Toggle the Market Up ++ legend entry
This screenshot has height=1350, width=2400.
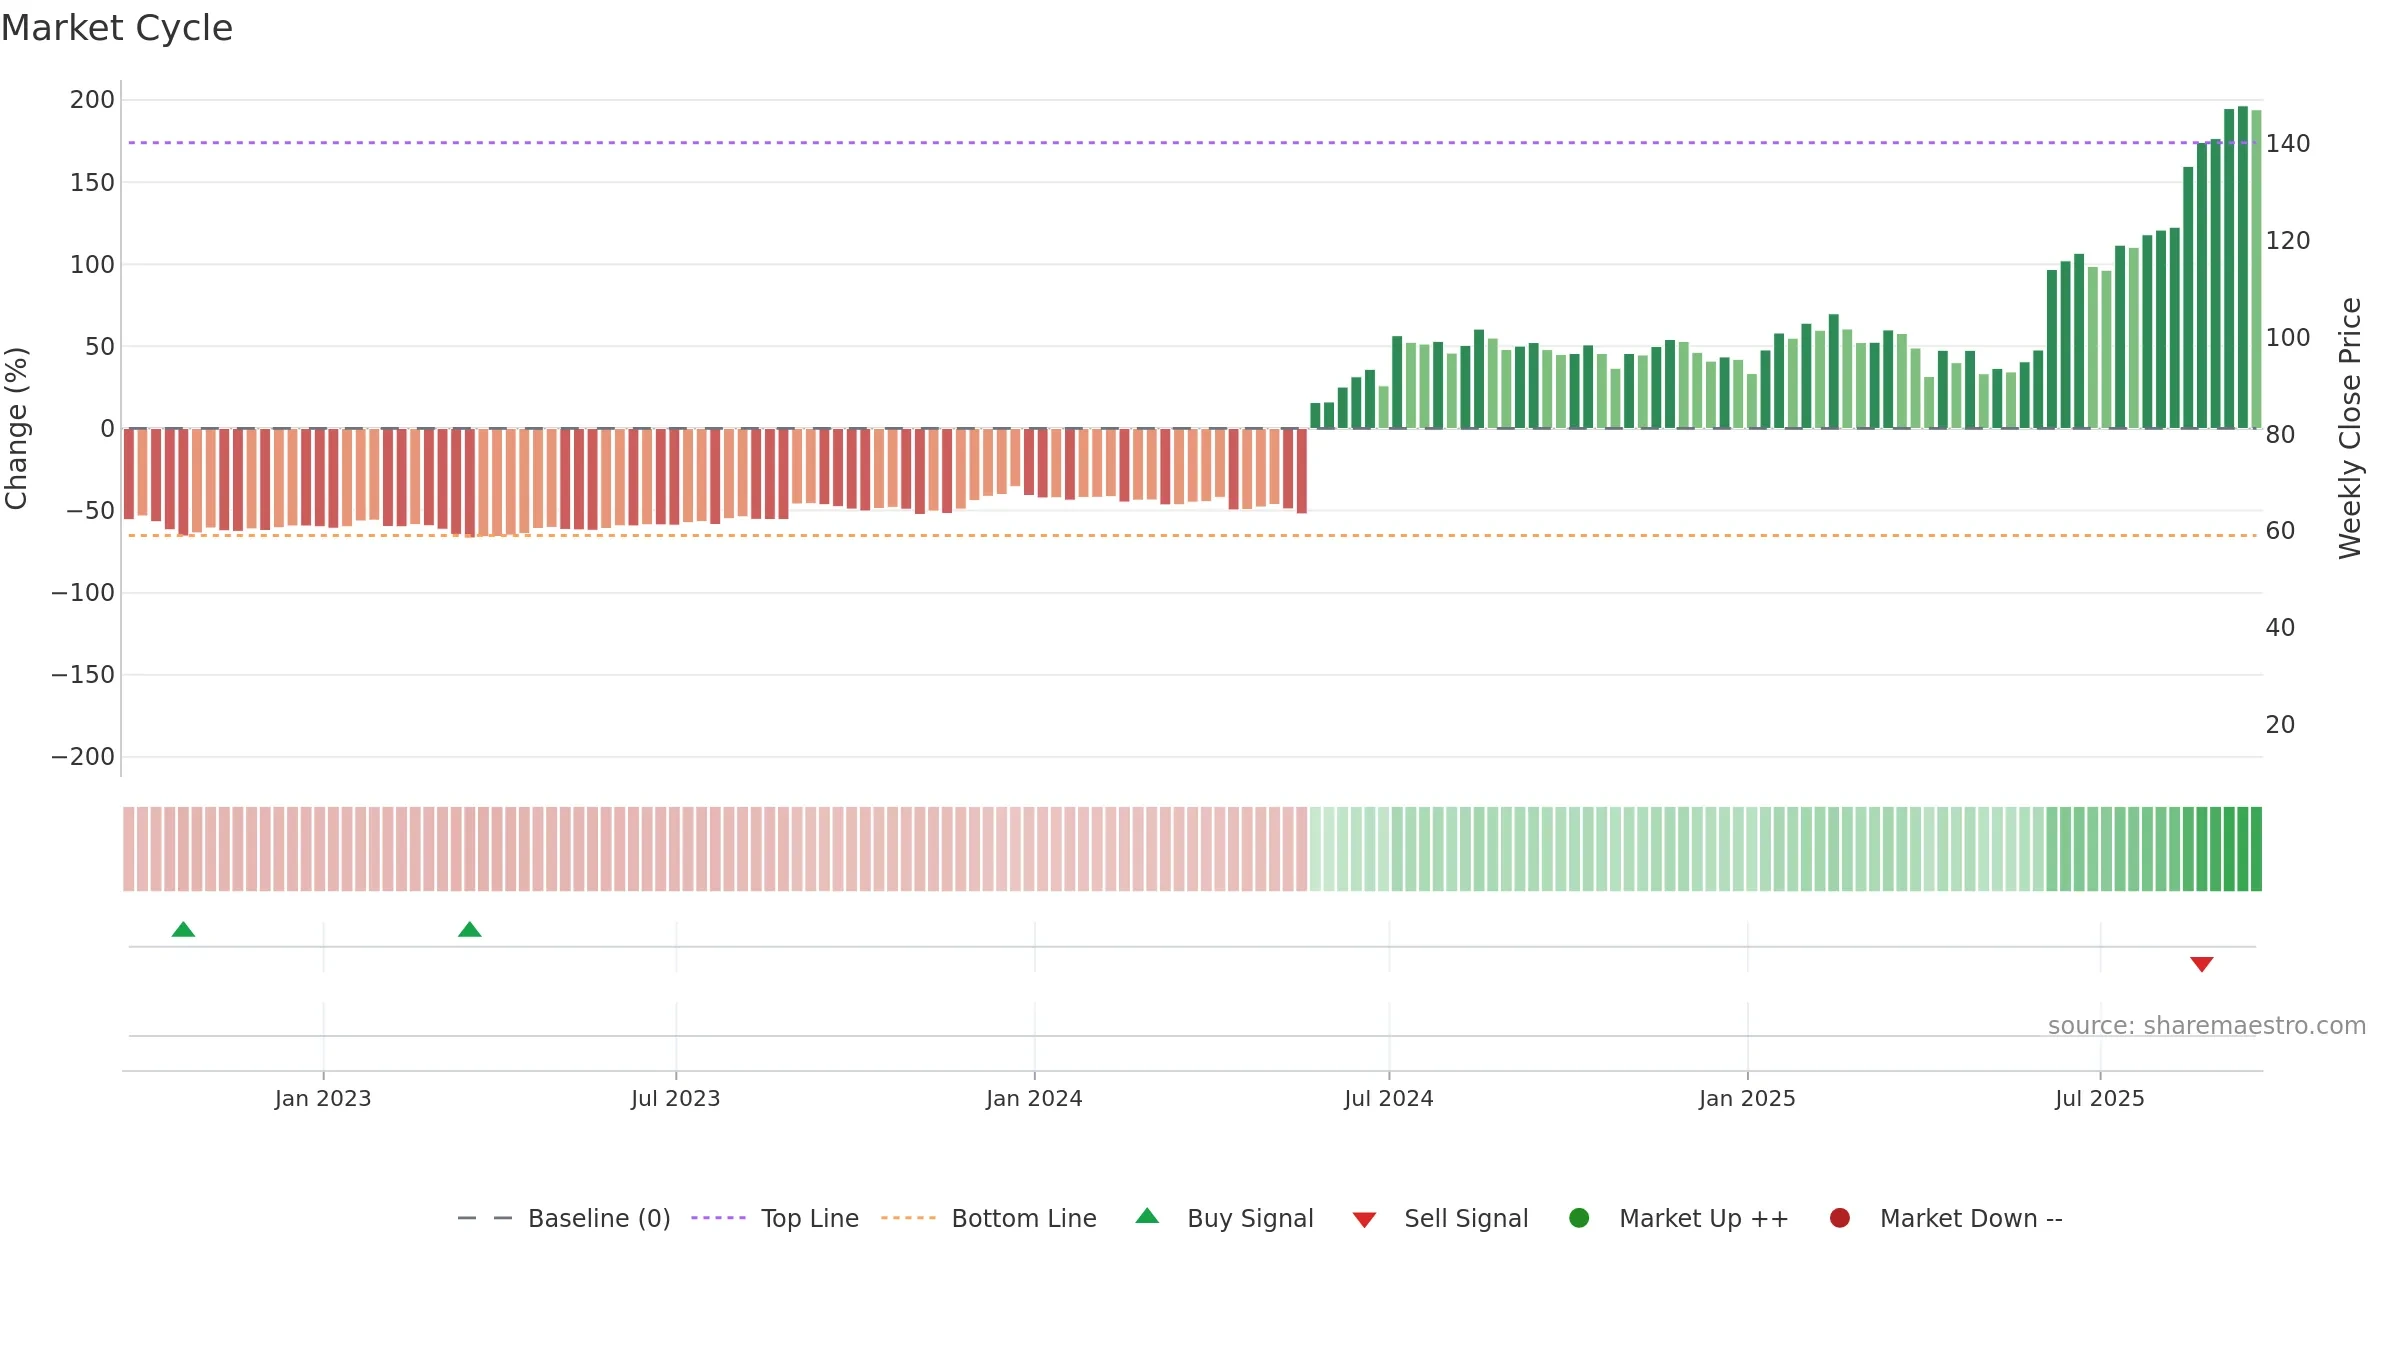click(x=1679, y=1219)
